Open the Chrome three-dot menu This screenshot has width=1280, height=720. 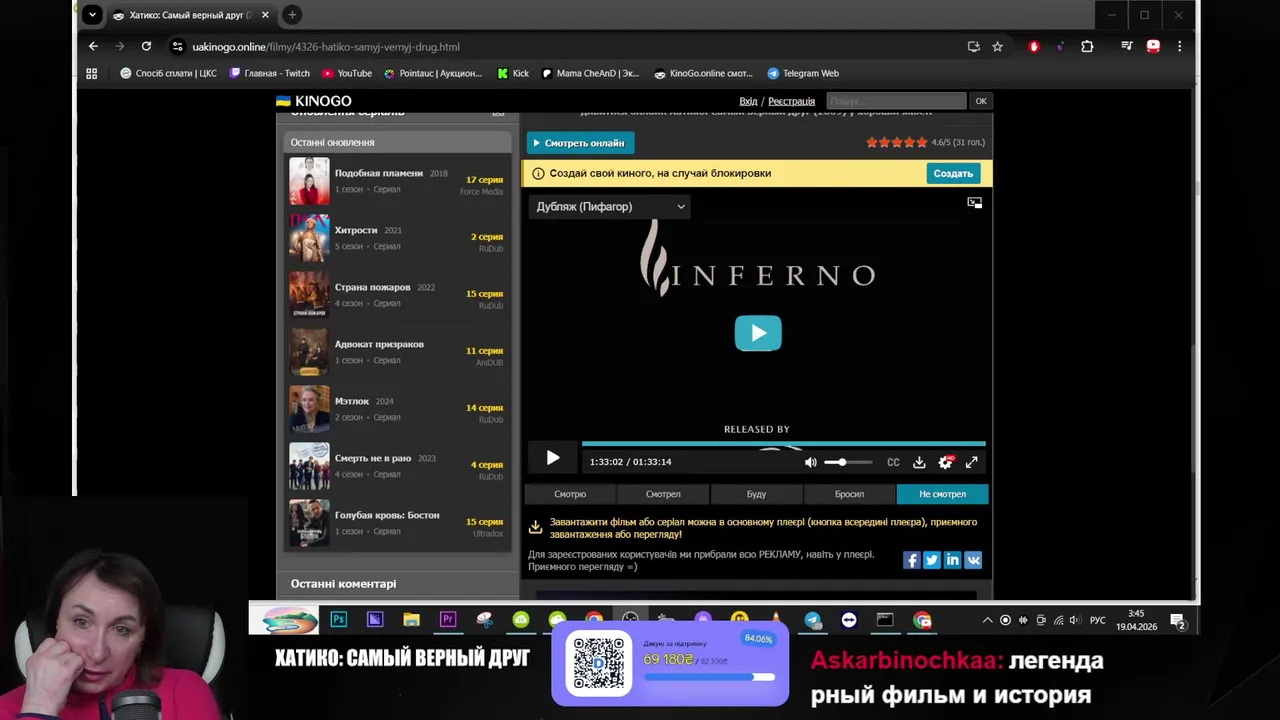(x=1179, y=46)
